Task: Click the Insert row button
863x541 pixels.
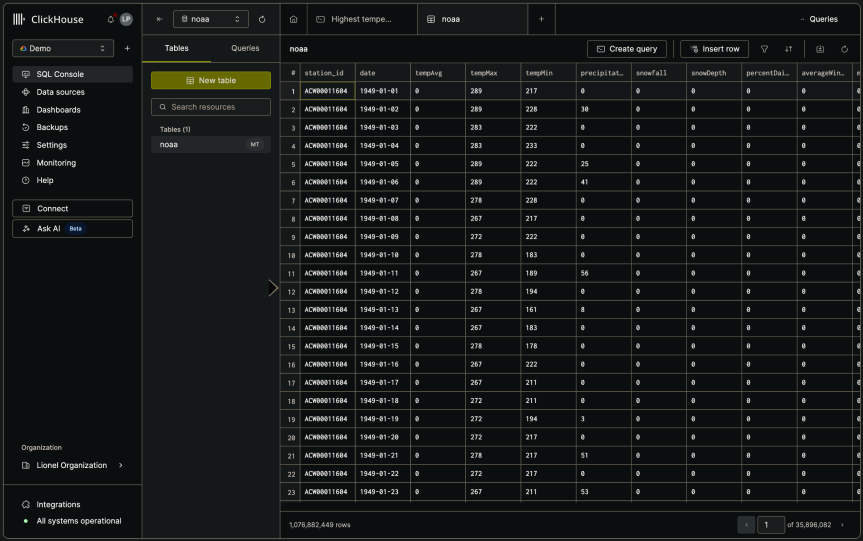Action: coord(714,49)
